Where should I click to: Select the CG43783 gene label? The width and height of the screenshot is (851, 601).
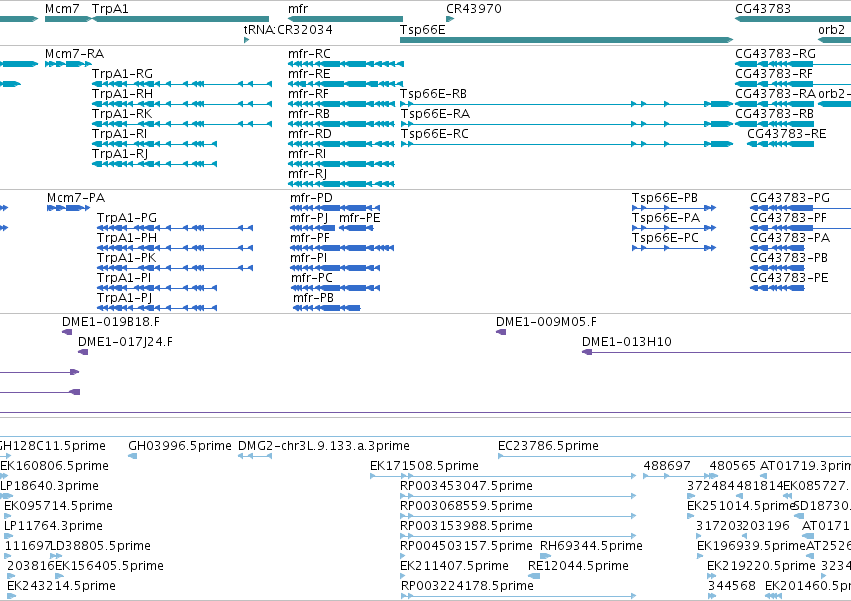(763, 9)
